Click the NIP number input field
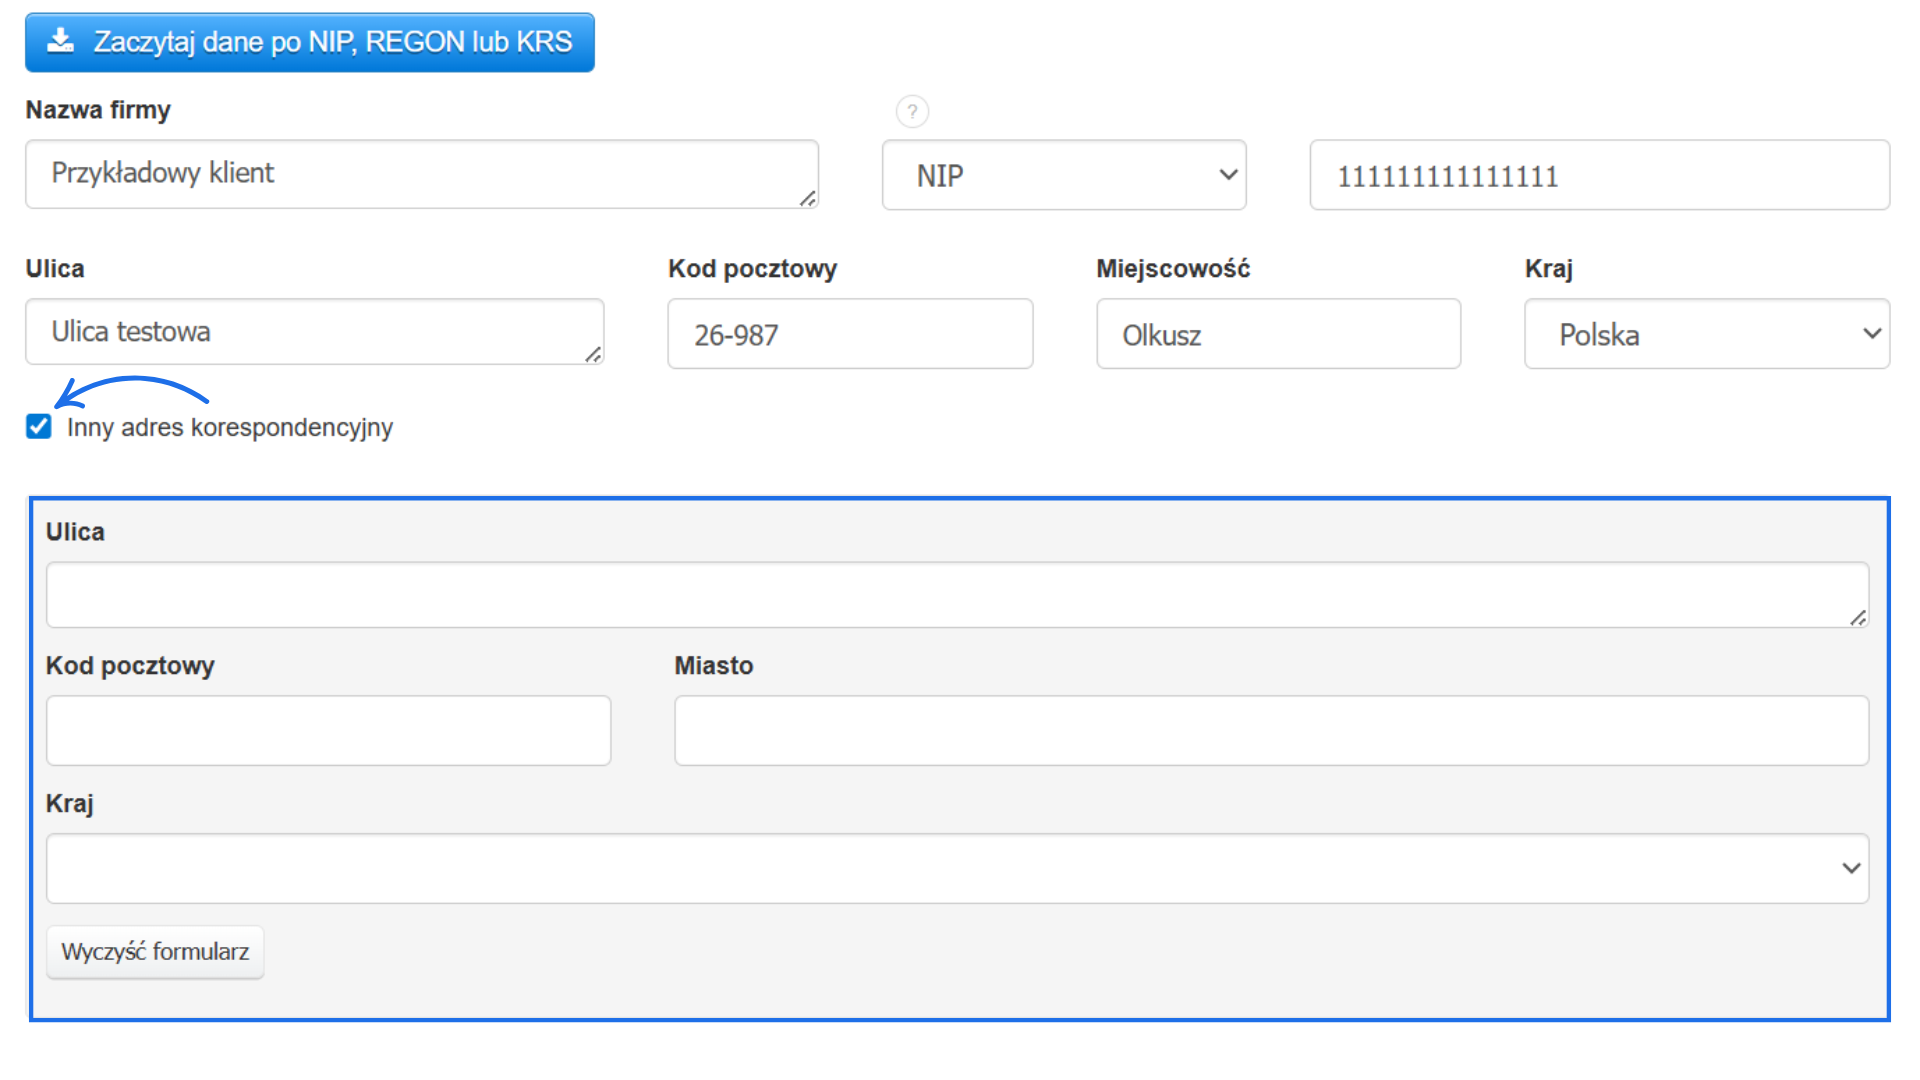Image resolution: width=1920 pixels, height=1080 pixels. coord(1598,175)
